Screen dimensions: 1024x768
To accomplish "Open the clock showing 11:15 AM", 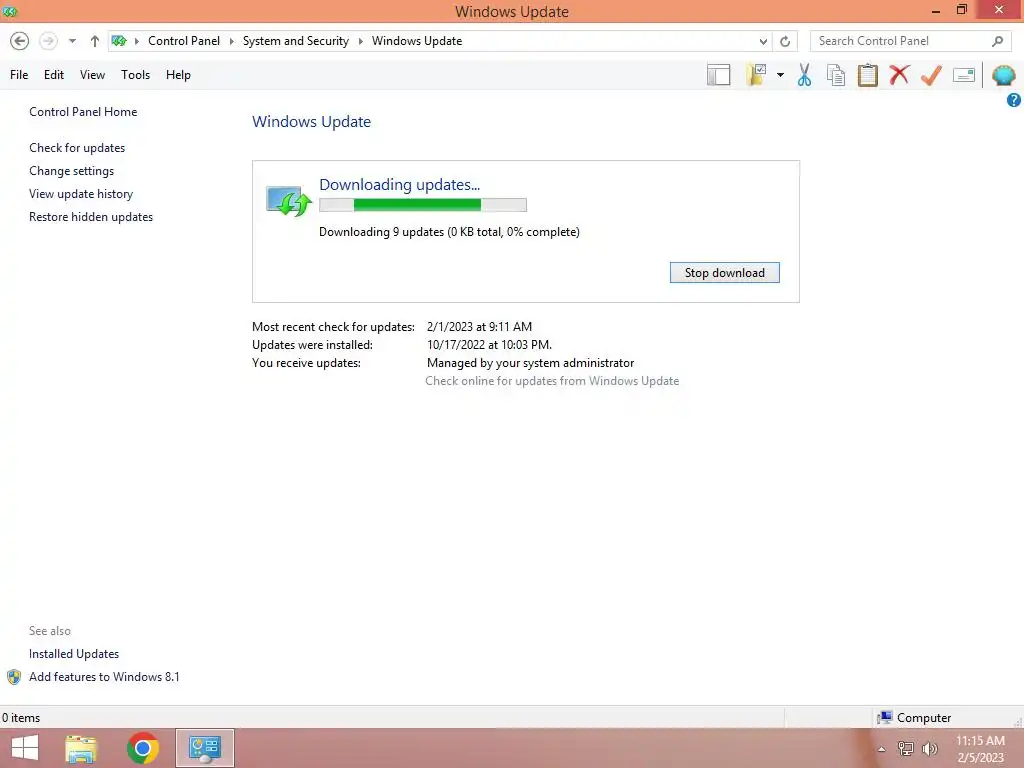I will pyautogui.click(x=980, y=749).
